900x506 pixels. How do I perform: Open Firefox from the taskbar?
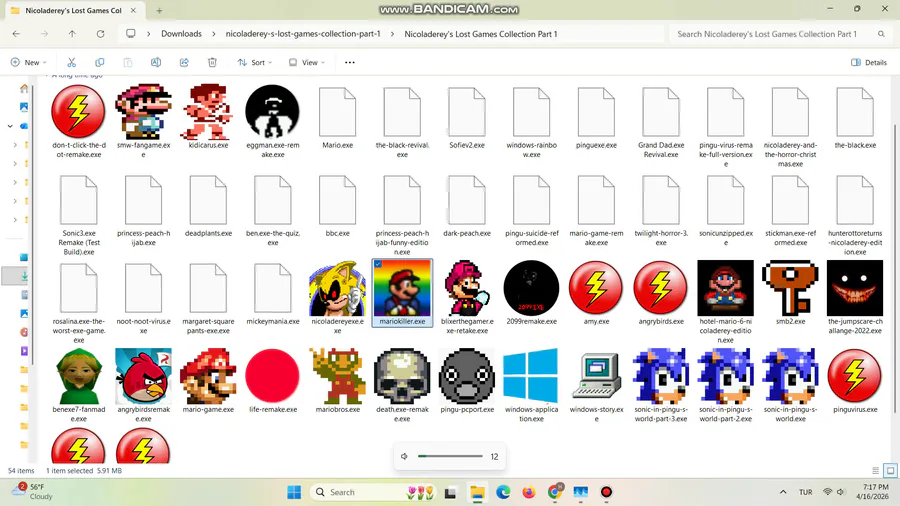point(529,492)
